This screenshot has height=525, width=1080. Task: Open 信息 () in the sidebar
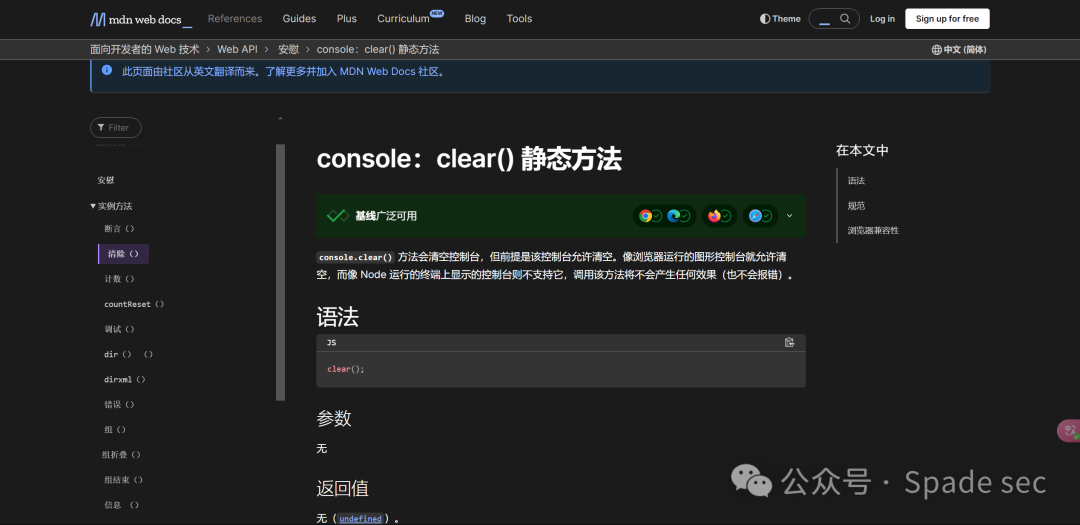point(121,505)
